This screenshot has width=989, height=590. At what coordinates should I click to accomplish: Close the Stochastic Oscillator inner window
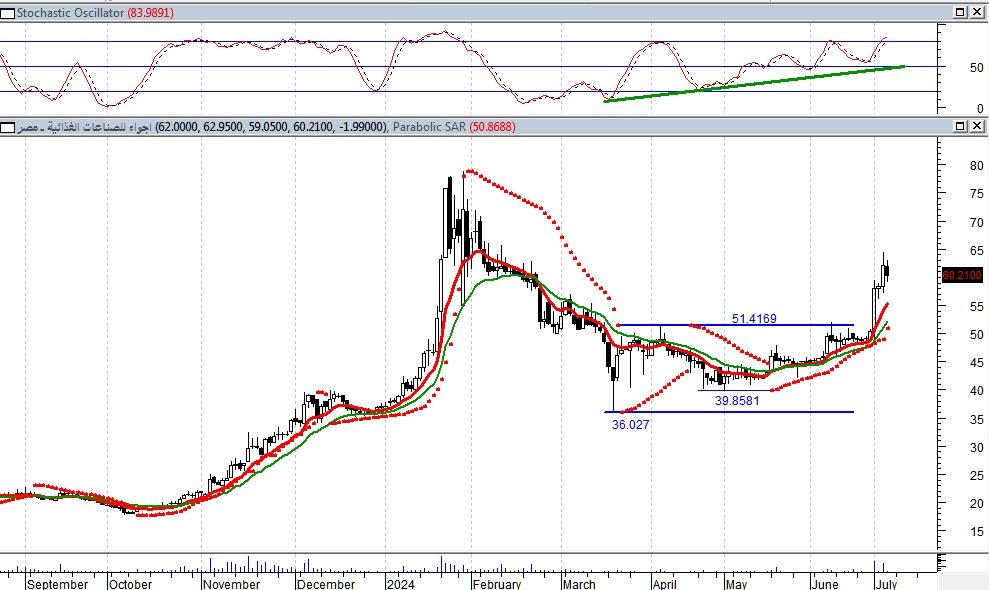click(975, 11)
